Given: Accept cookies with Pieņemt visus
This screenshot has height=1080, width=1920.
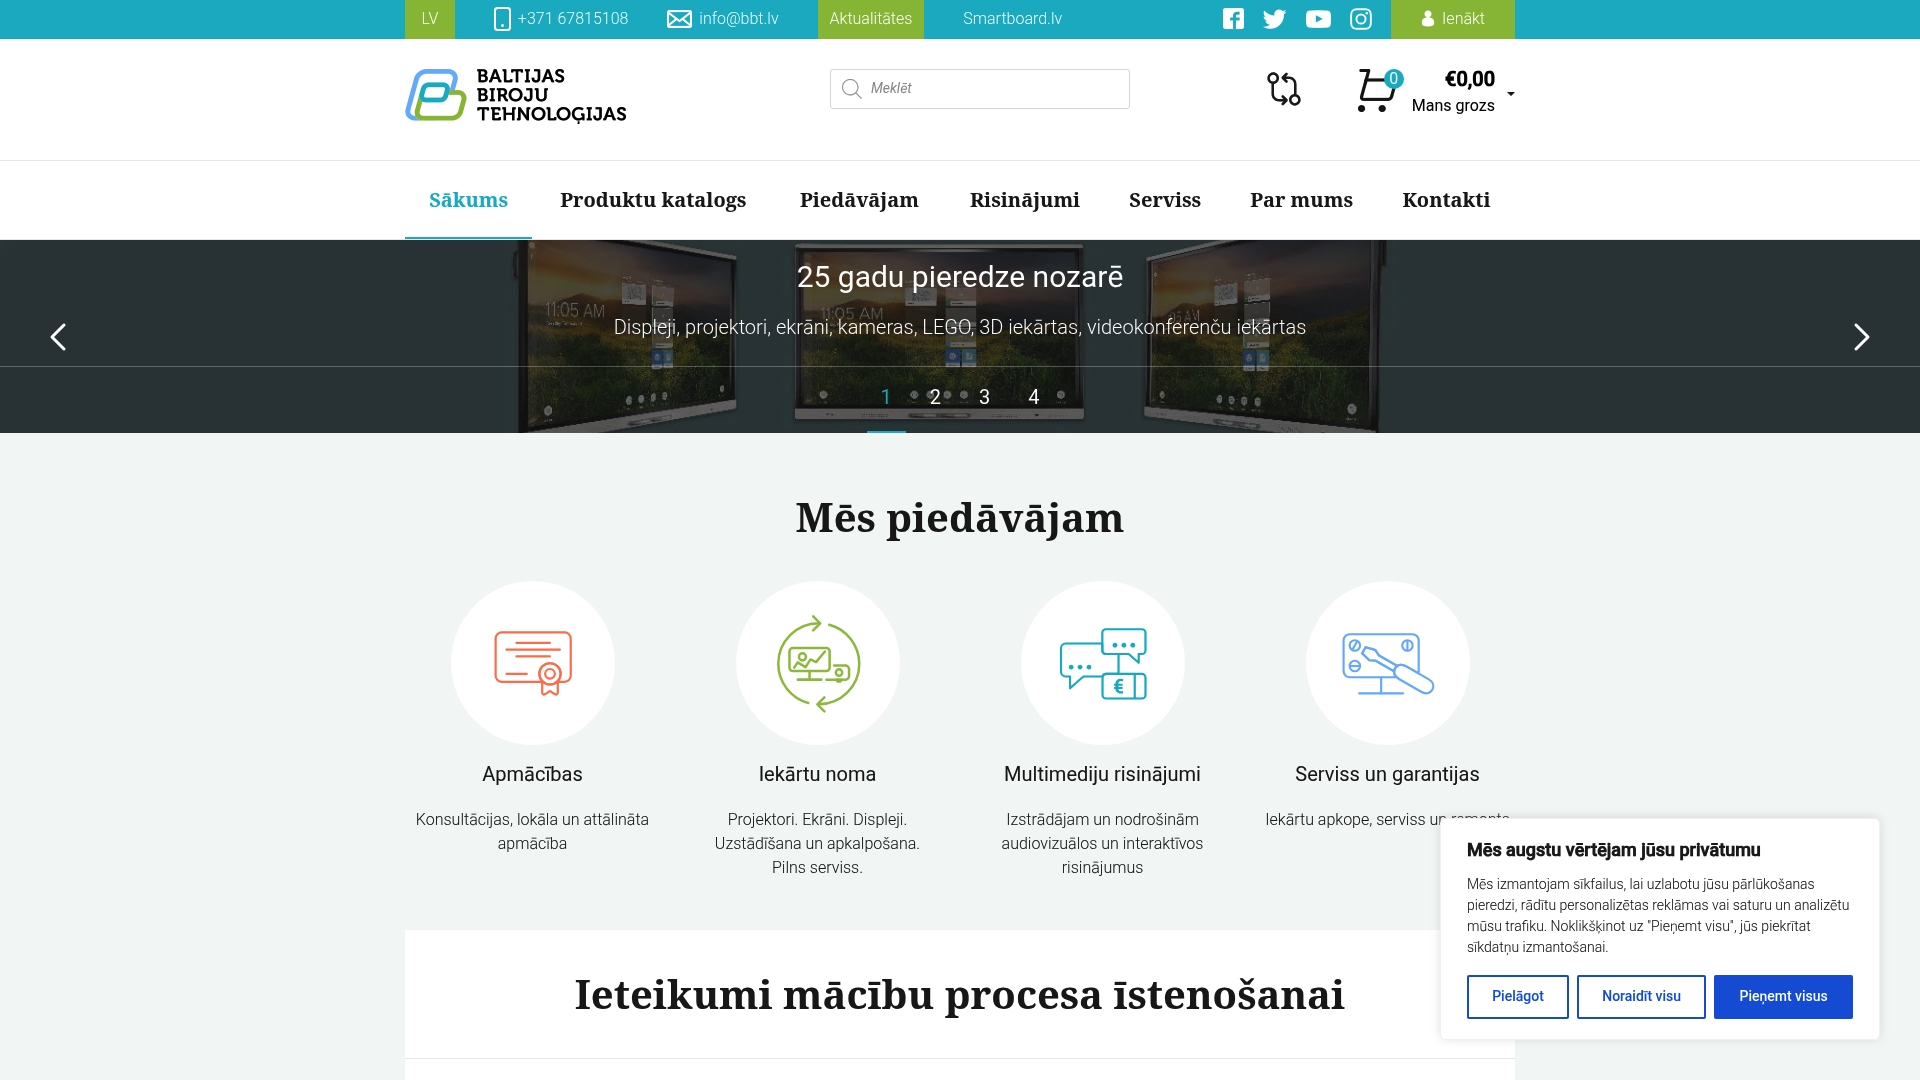Looking at the screenshot, I should [x=1783, y=997].
